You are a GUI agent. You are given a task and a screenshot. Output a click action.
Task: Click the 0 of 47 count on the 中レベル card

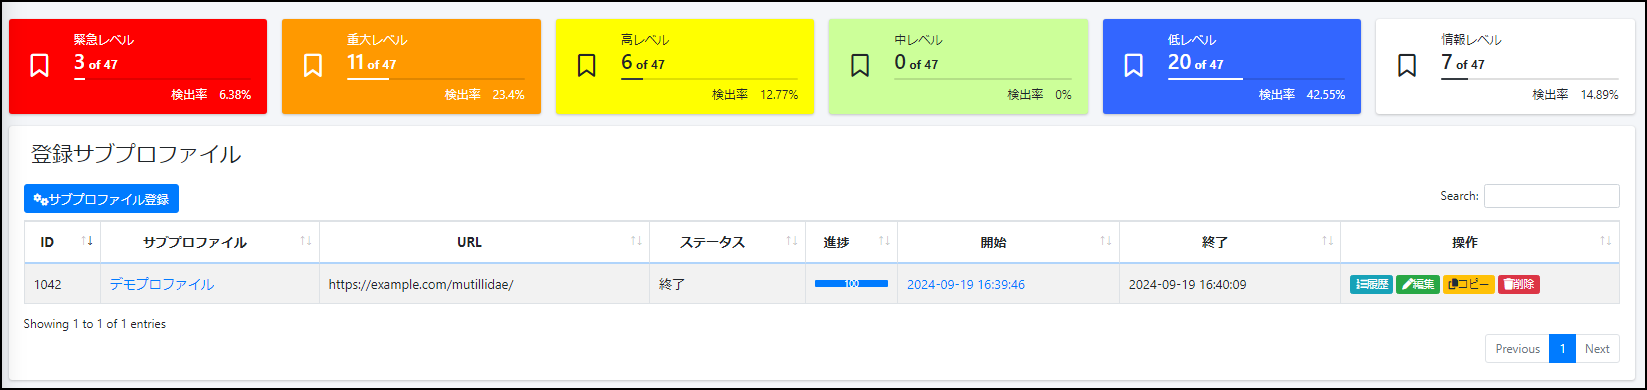tap(916, 63)
